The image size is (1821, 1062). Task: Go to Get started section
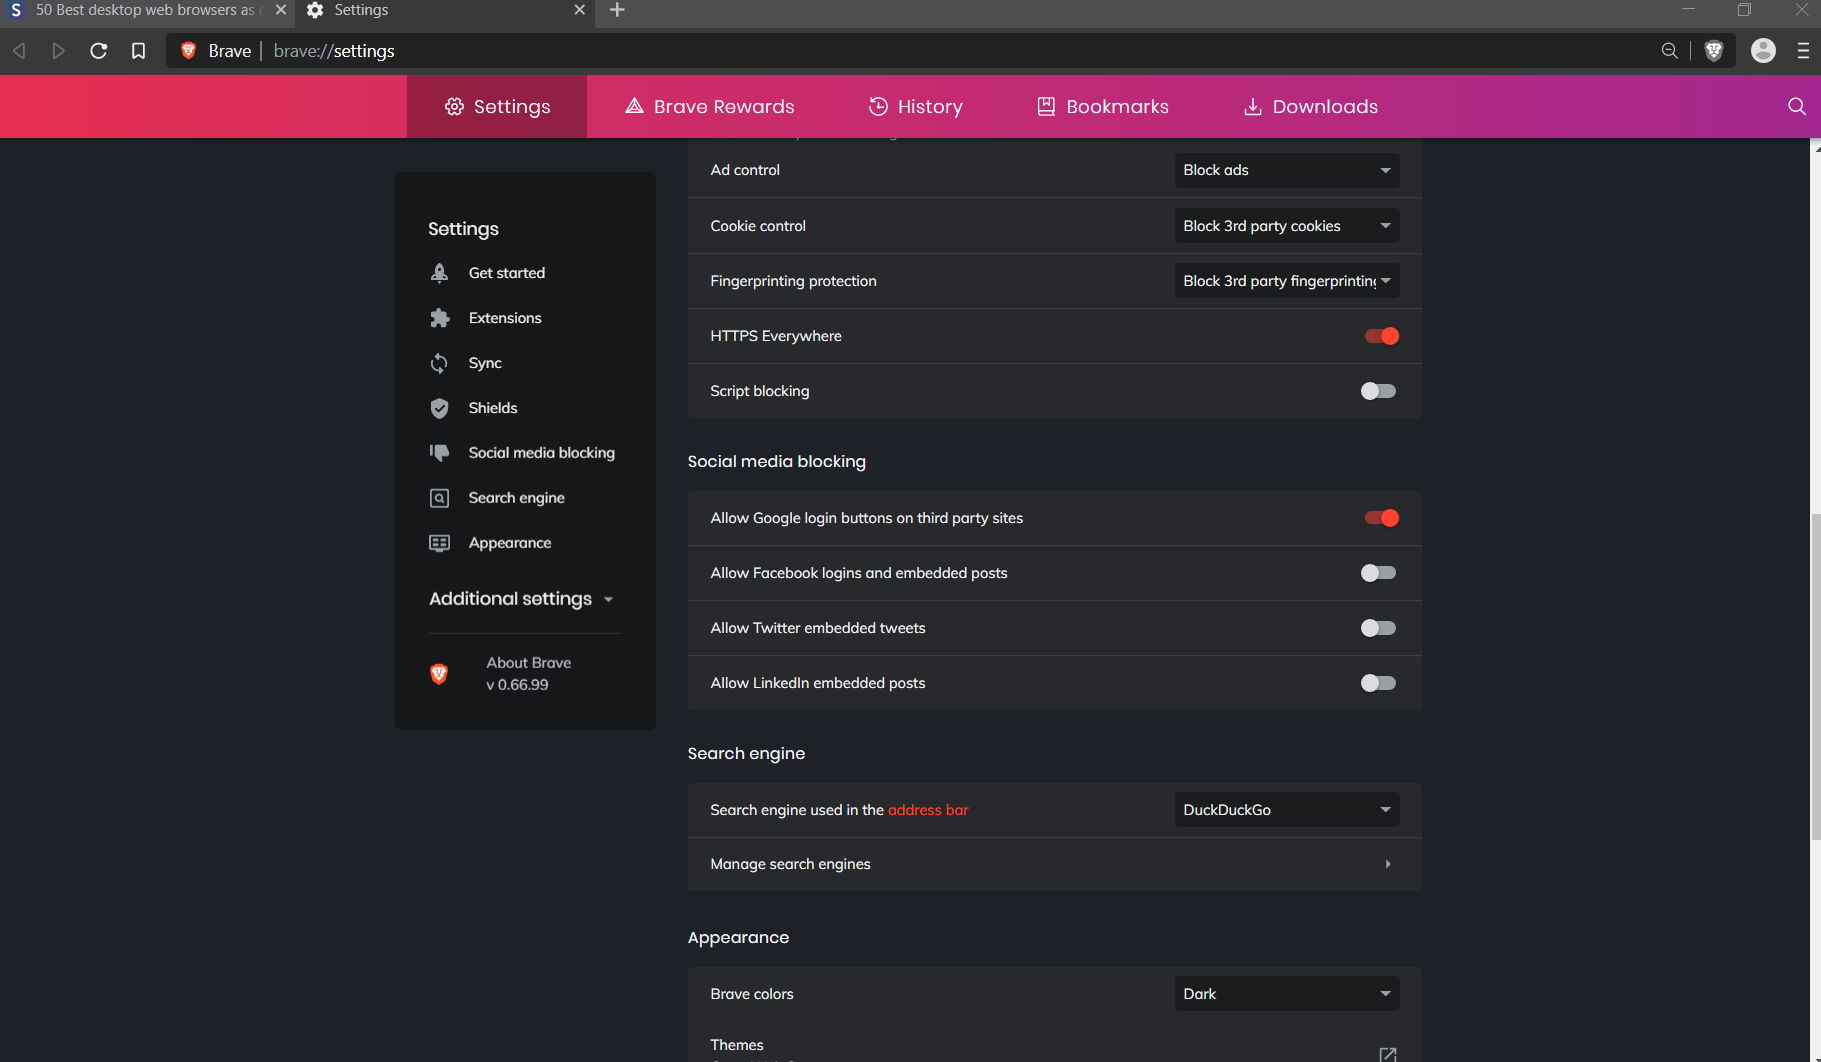tap(507, 273)
